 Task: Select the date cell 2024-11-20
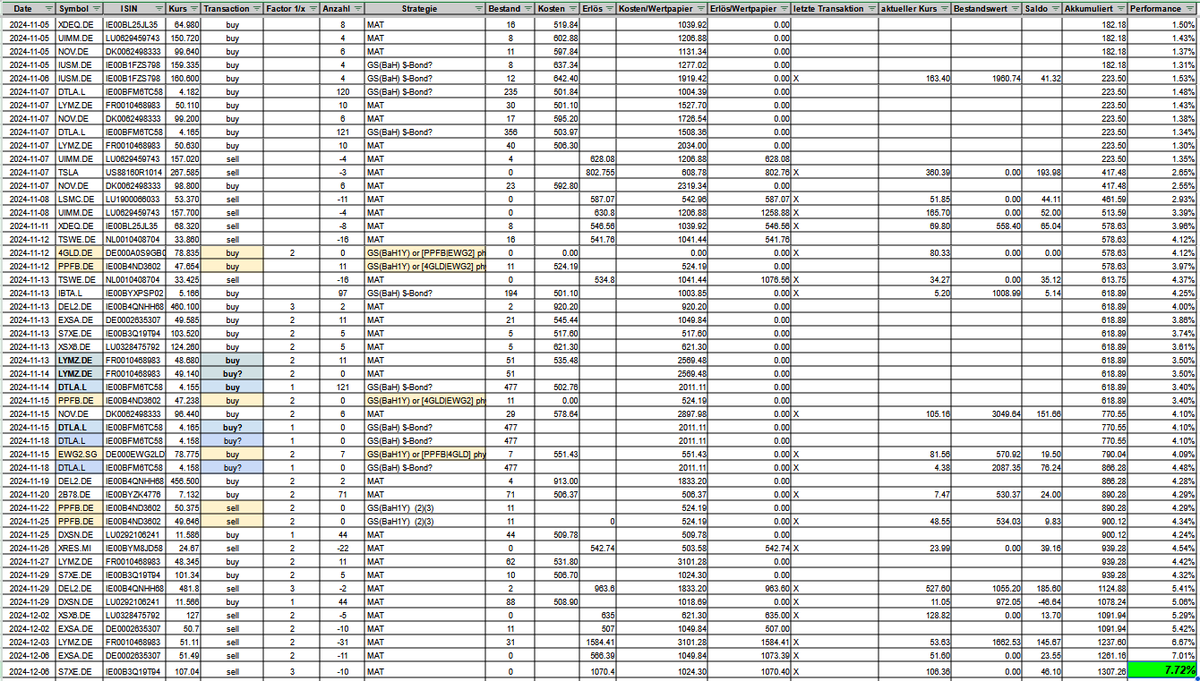(27, 493)
